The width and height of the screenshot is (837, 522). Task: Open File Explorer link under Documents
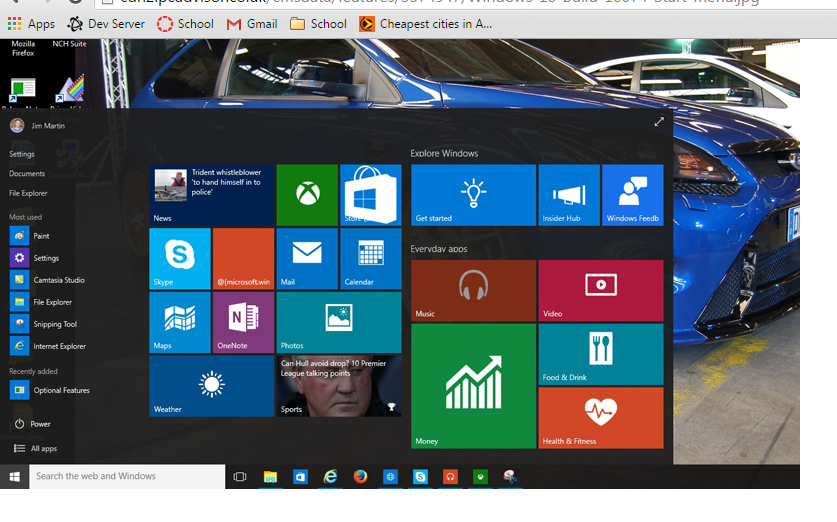coord(28,193)
